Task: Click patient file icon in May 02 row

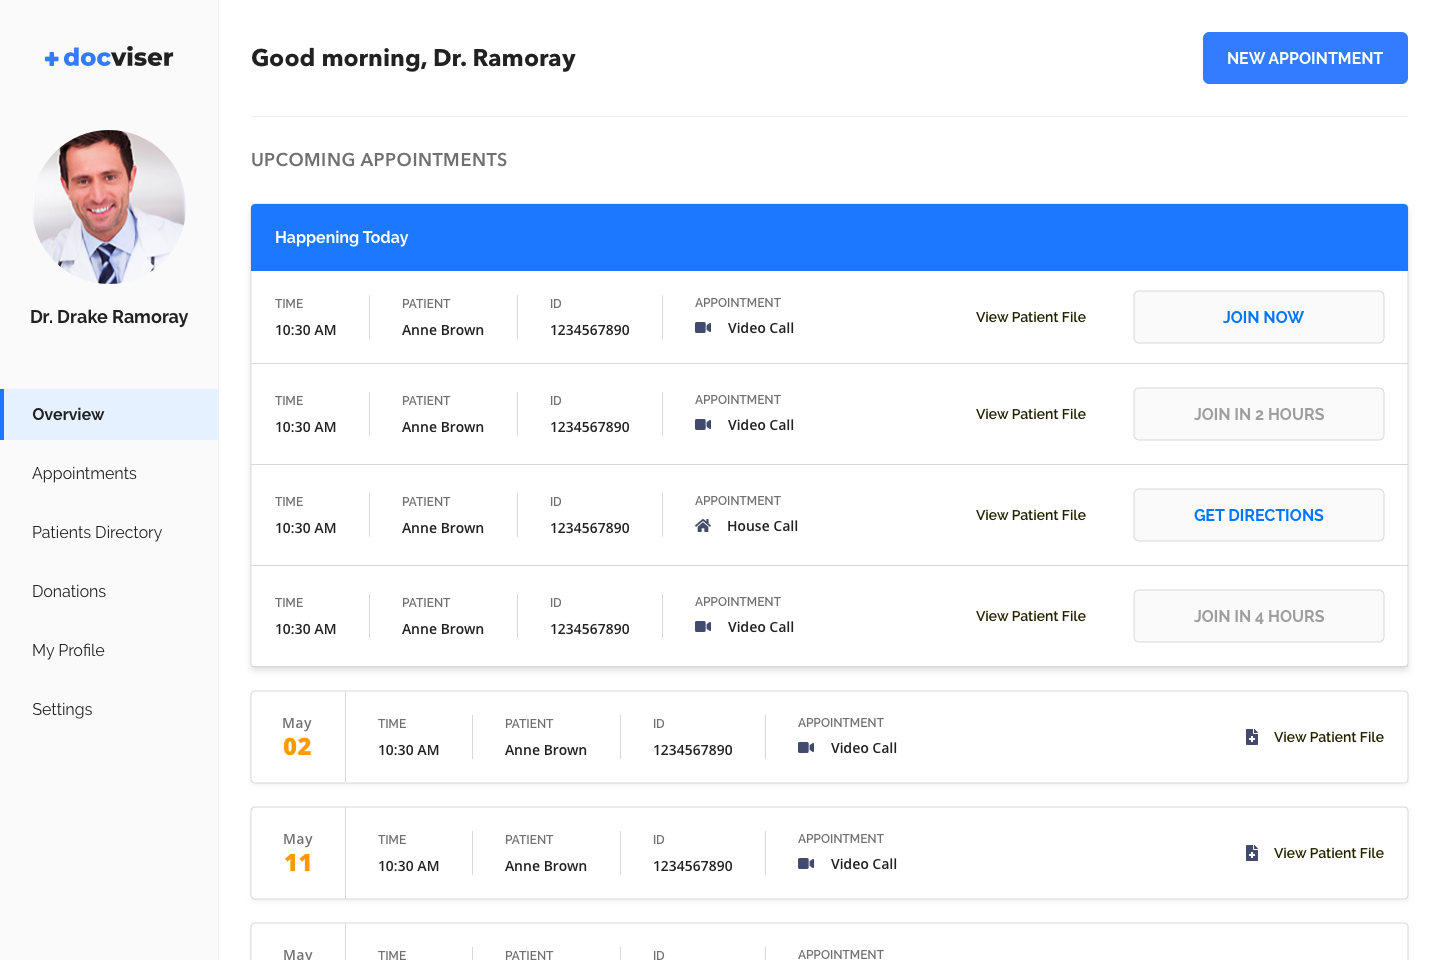Action: 1252,737
